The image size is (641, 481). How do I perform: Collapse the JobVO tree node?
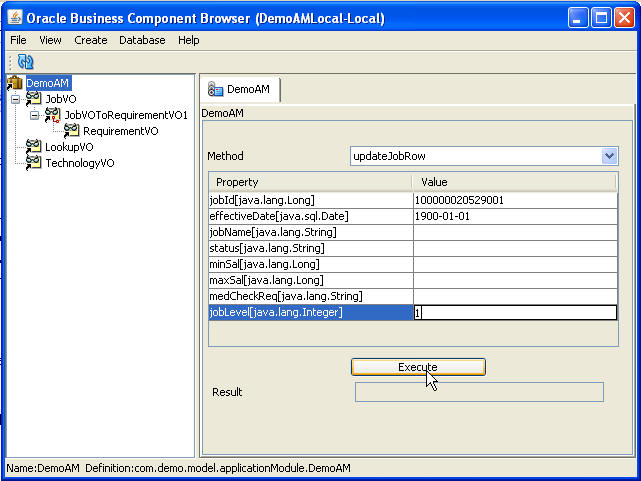pos(16,99)
